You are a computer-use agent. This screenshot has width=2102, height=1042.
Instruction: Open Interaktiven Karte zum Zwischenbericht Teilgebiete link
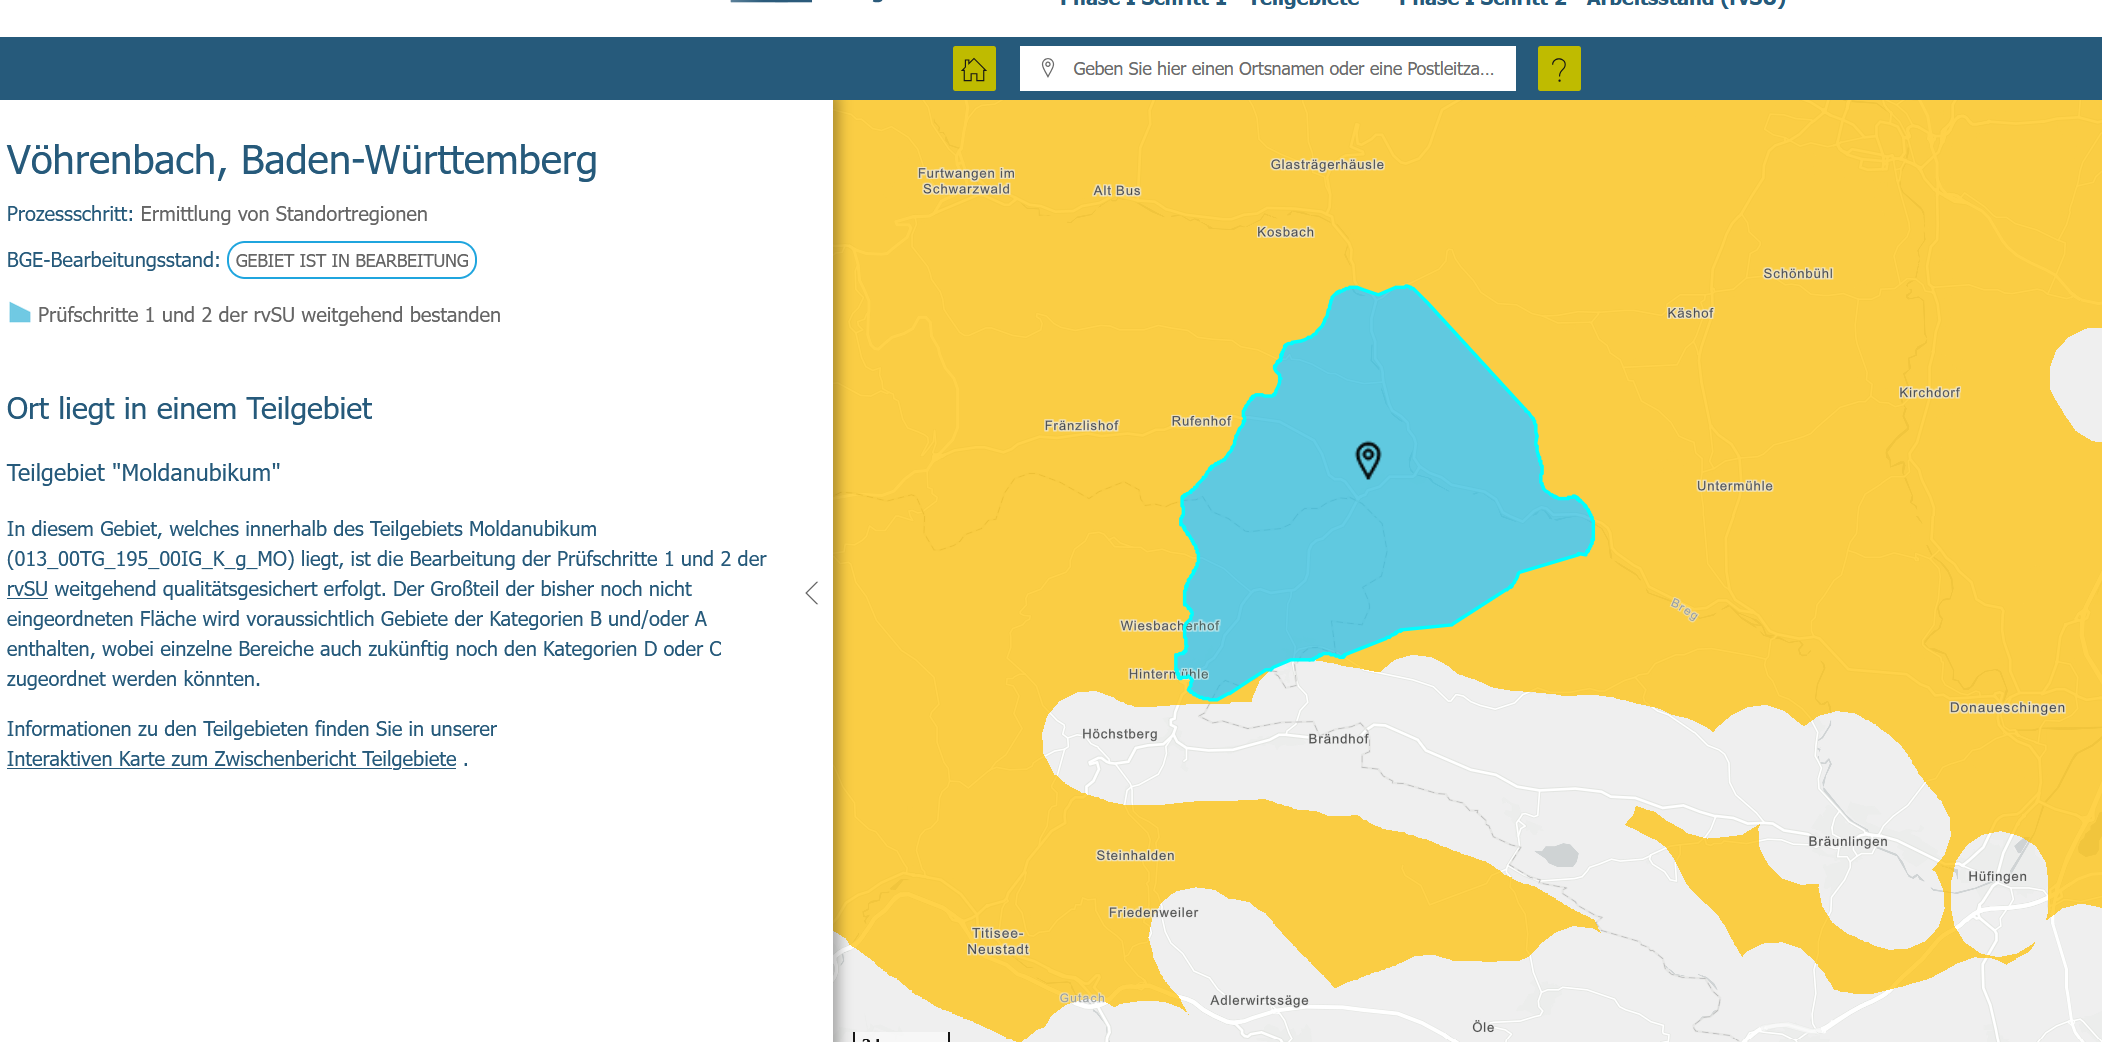[x=231, y=759]
